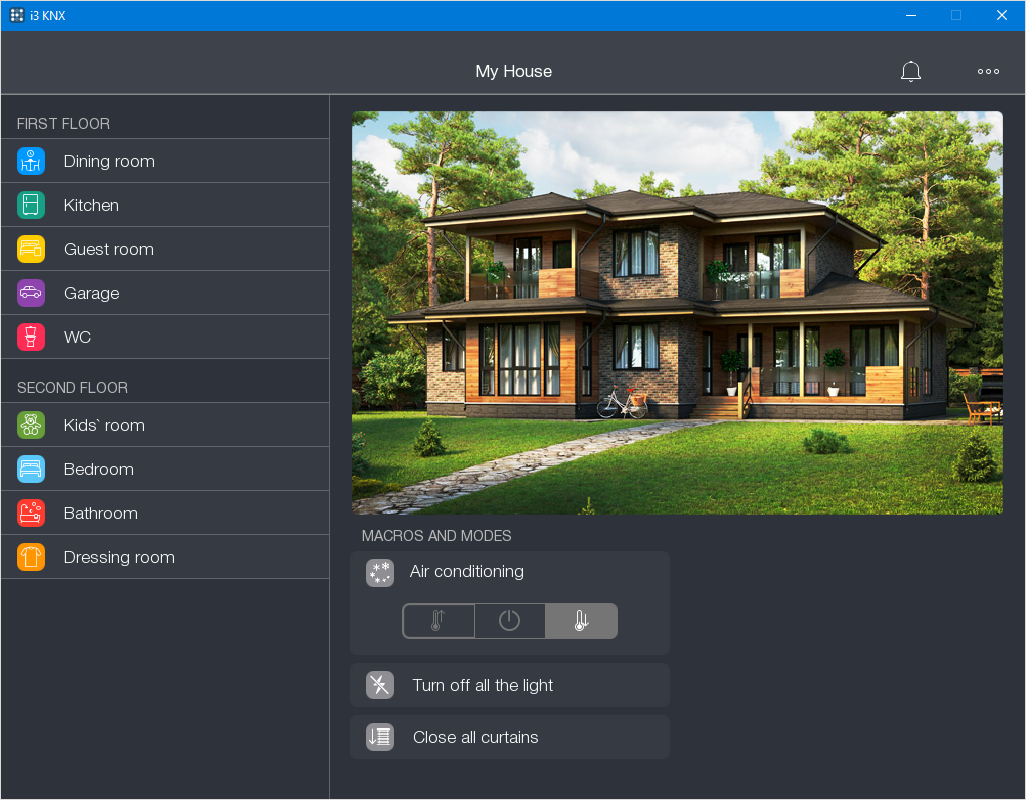Image resolution: width=1026 pixels, height=800 pixels.
Task: Click the Bedroom bed icon
Action: [x=30, y=468]
